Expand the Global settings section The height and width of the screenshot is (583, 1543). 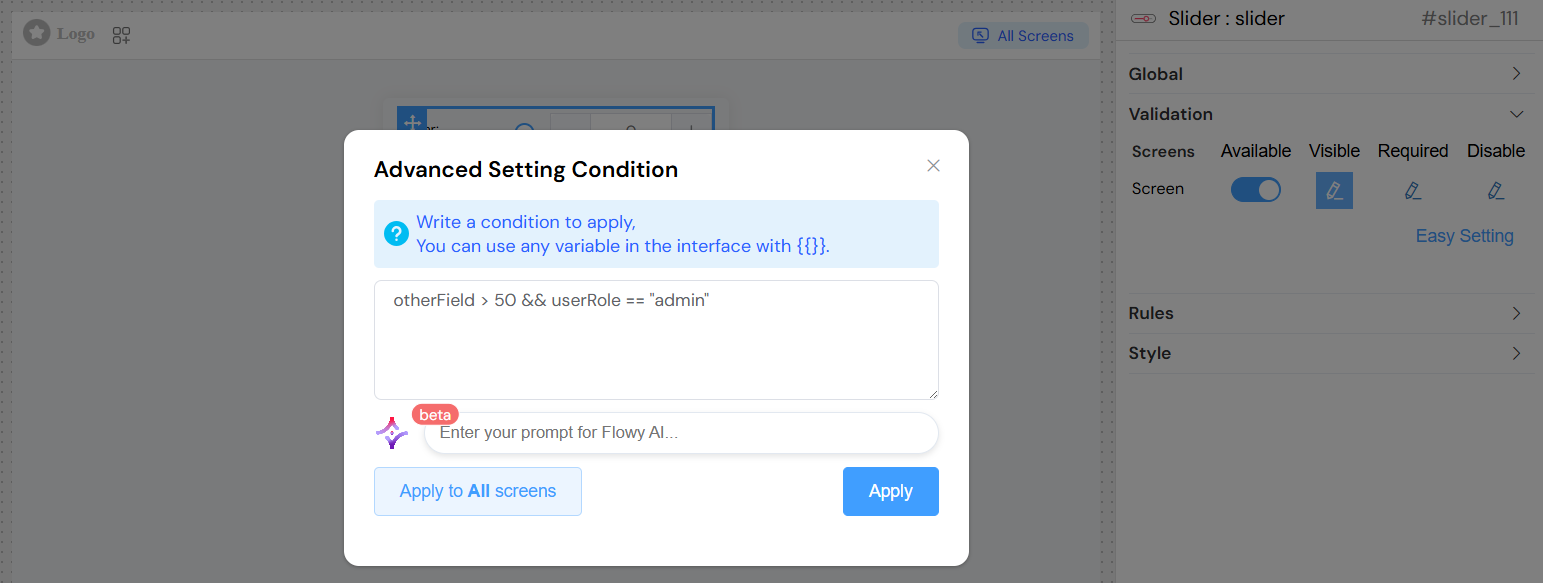(1516, 73)
